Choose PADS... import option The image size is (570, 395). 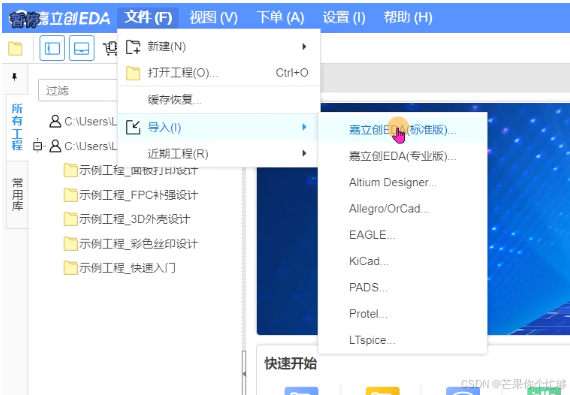click(402, 287)
